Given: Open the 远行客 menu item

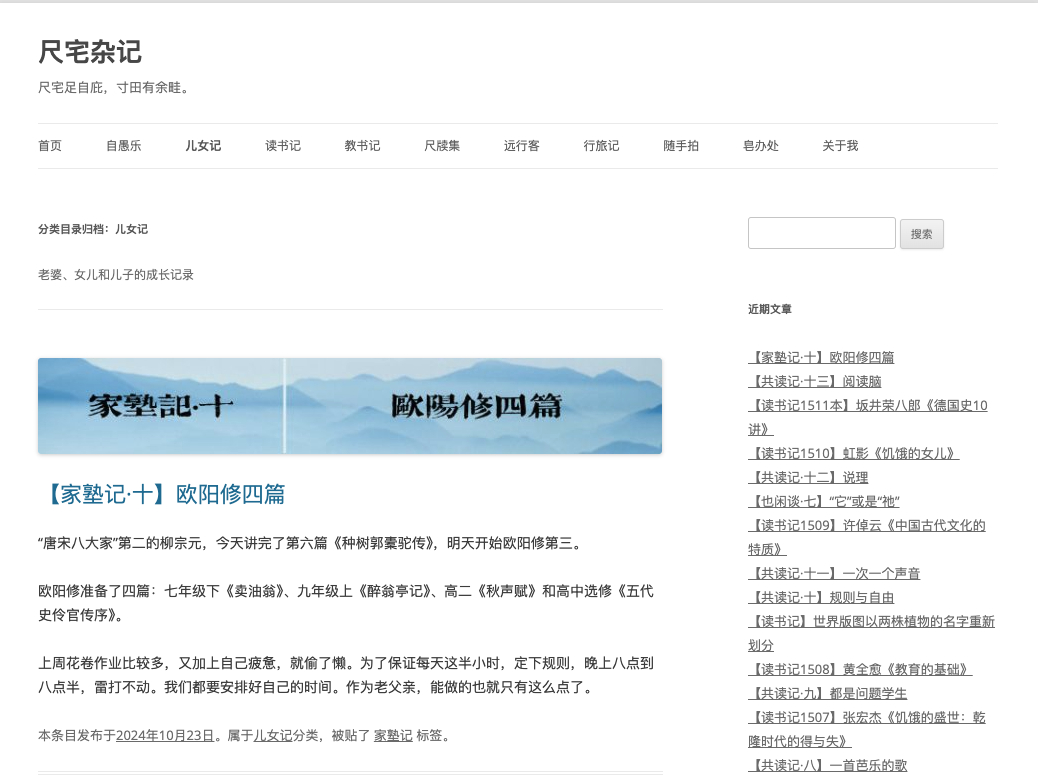Looking at the screenshot, I should click(522, 146).
